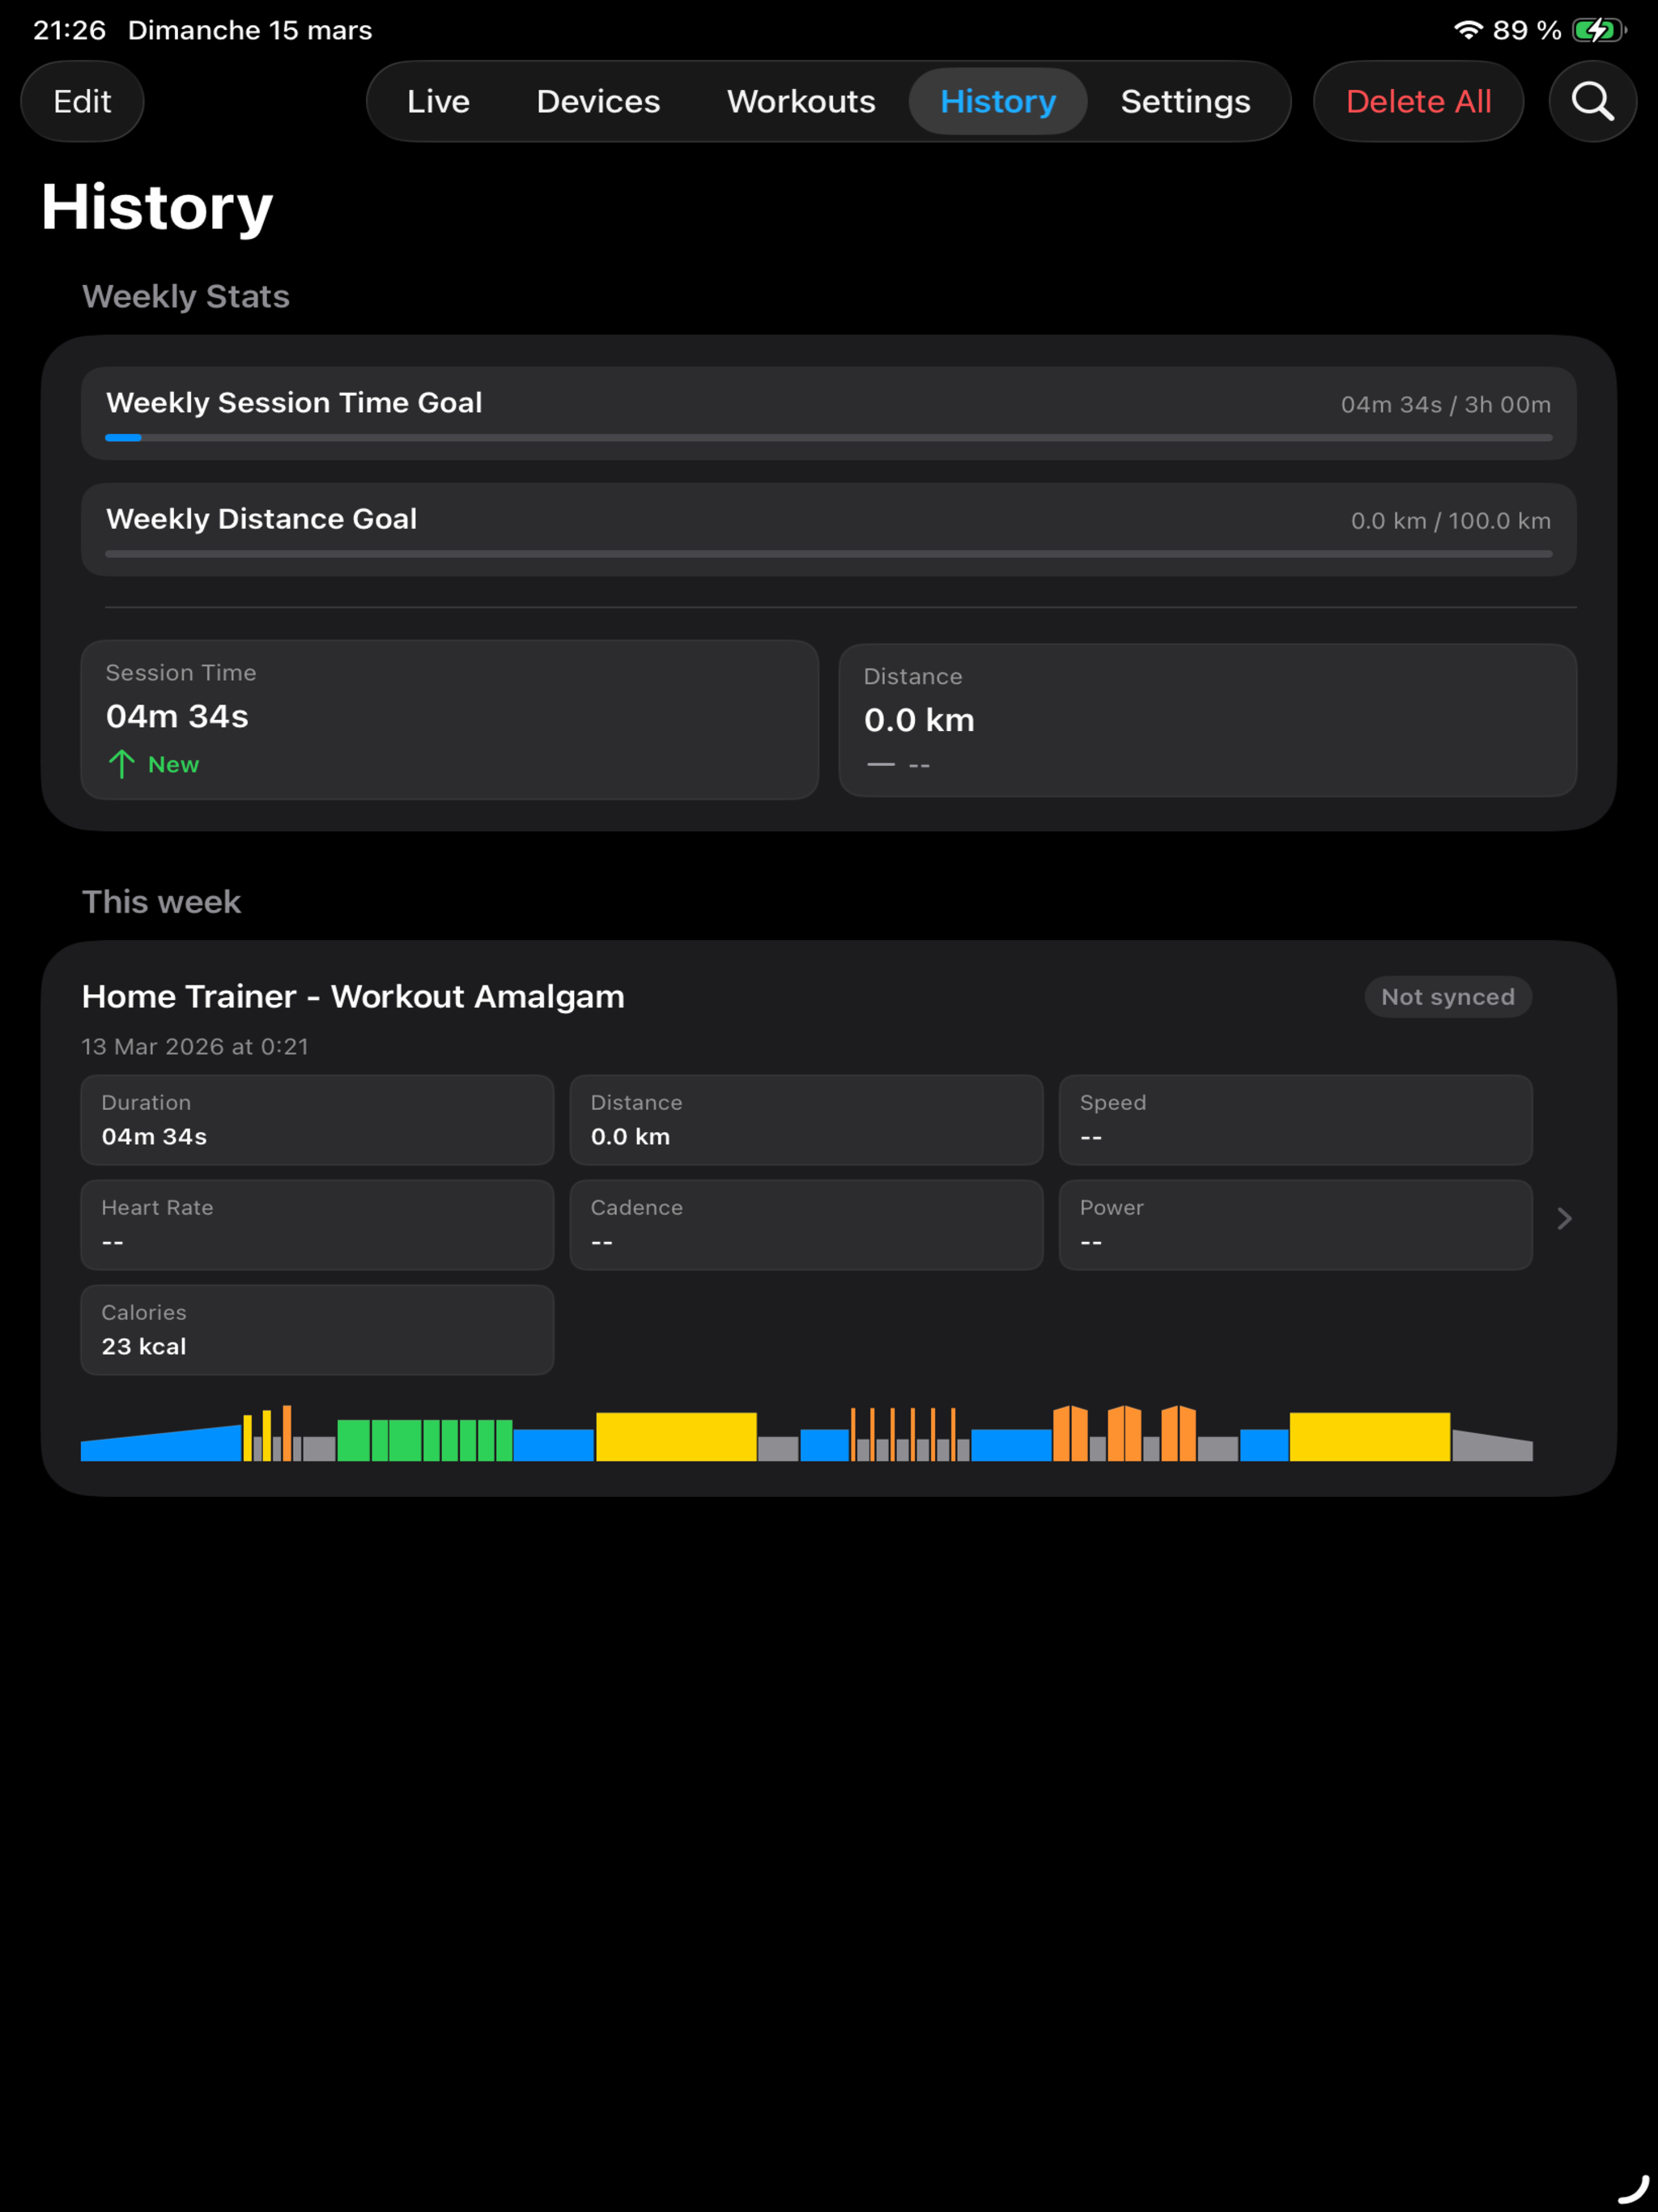Select the workout Distance 0.0 km tile

[x=806, y=1120]
